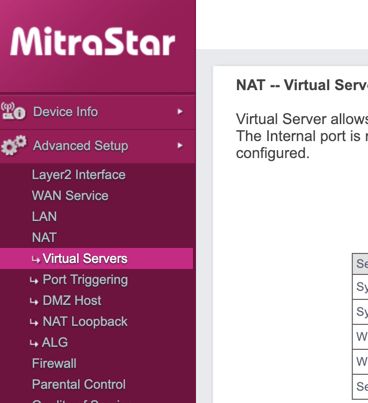Open the LAN settings page
This screenshot has width=368, height=403.
[x=44, y=217]
